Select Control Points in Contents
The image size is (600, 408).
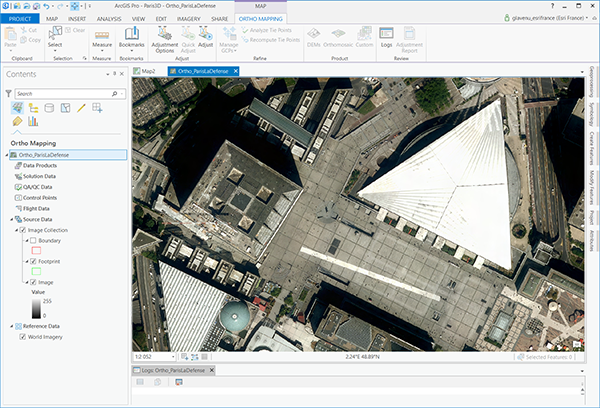[x=37, y=198]
